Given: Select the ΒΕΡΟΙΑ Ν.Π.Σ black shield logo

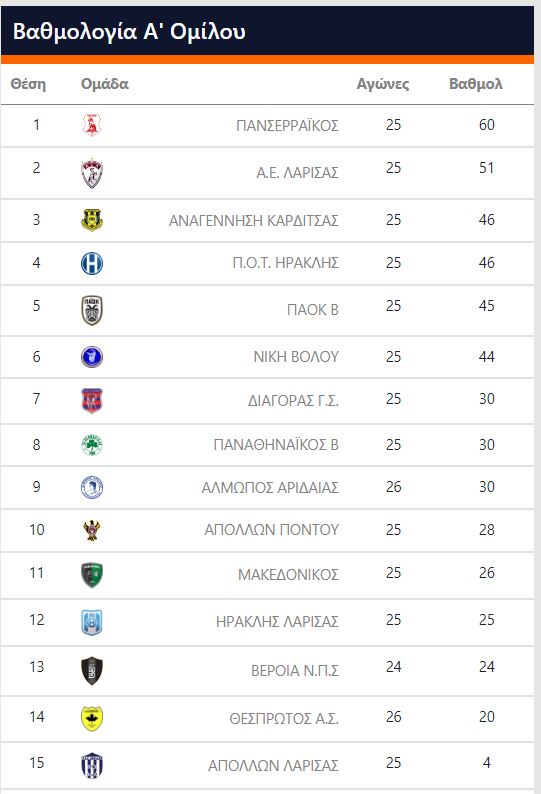Looking at the screenshot, I should click(x=92, y=670).
